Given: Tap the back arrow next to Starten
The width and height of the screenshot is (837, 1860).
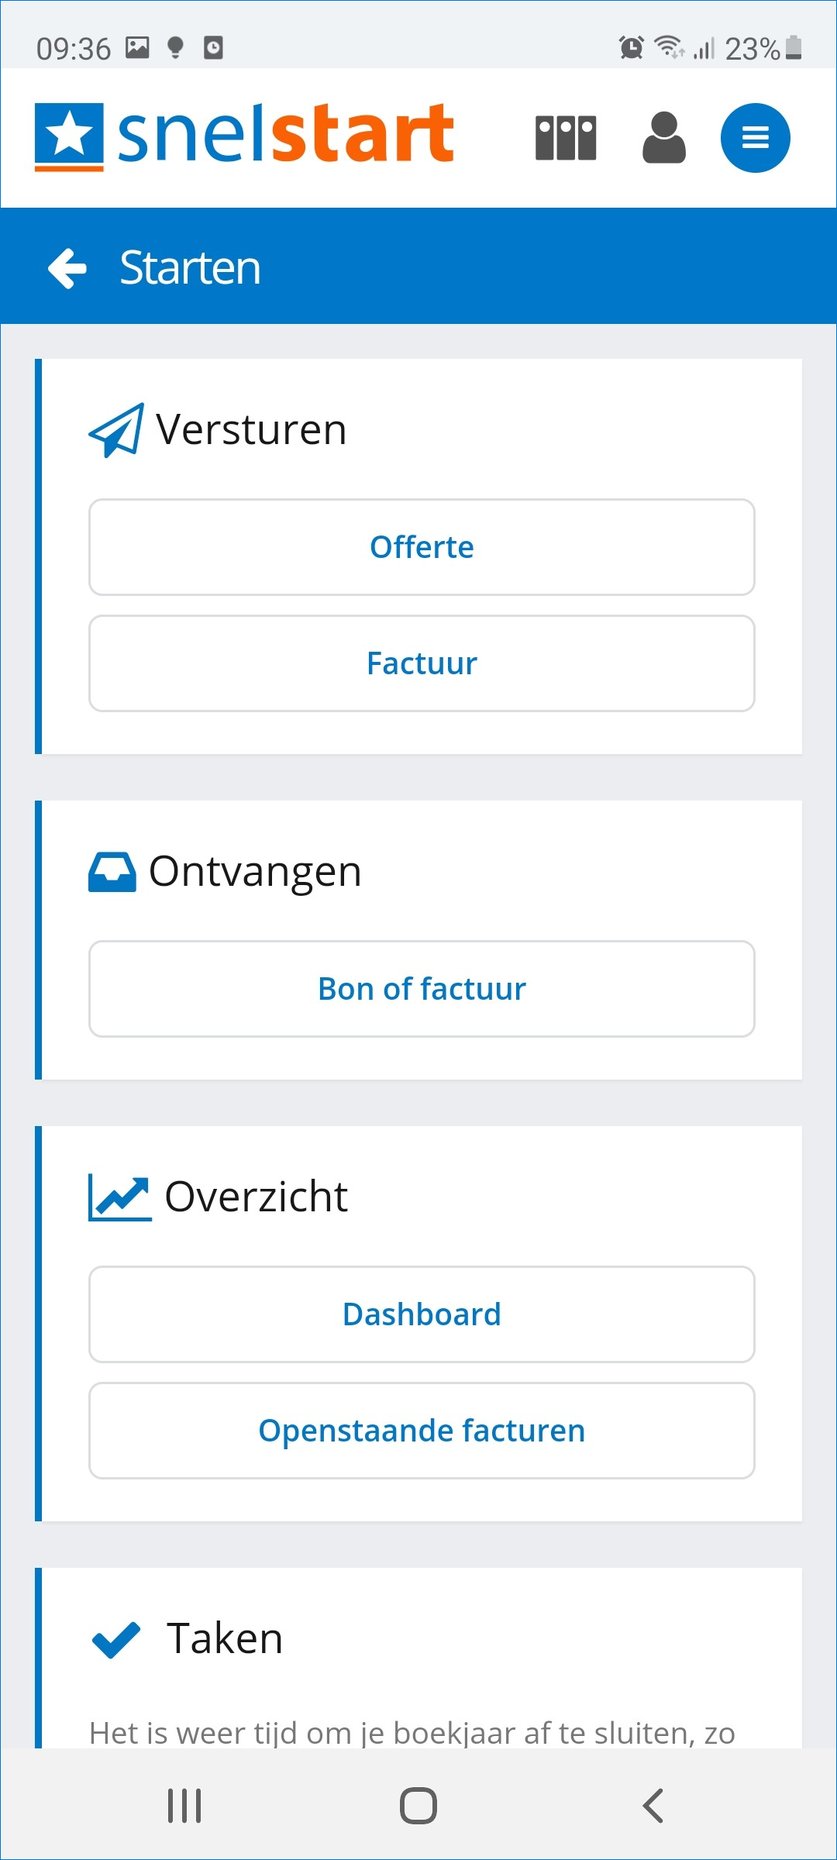Looking at the screenshot, I should click(68, 268).
